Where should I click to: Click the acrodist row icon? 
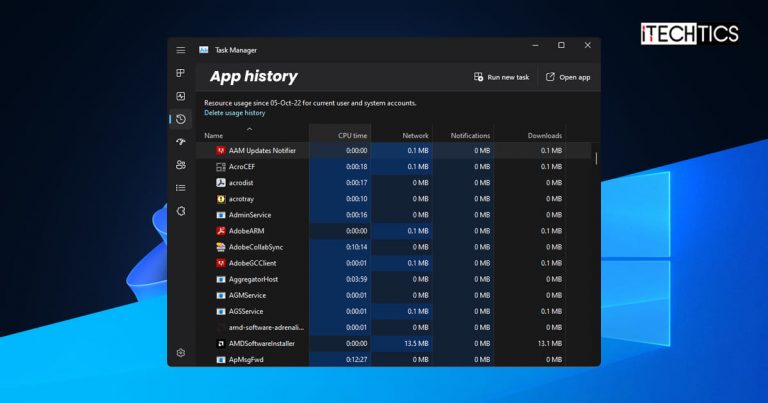coord(221,183)
